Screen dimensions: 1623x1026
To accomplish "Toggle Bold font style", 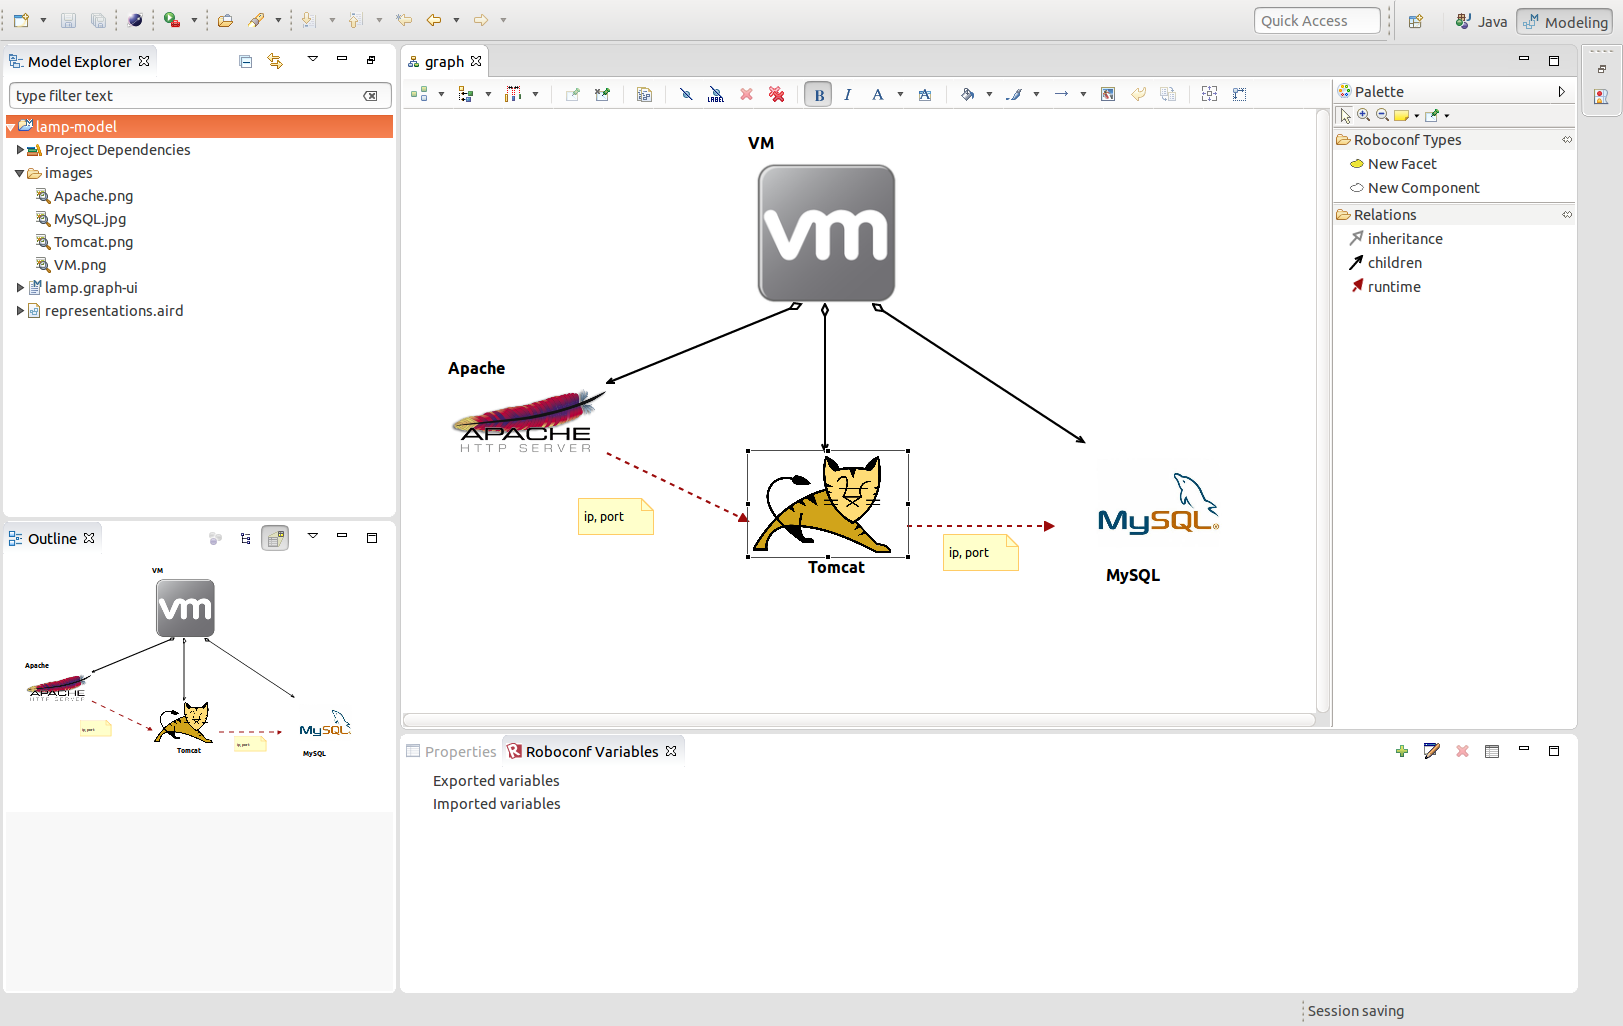I will 818,94.
